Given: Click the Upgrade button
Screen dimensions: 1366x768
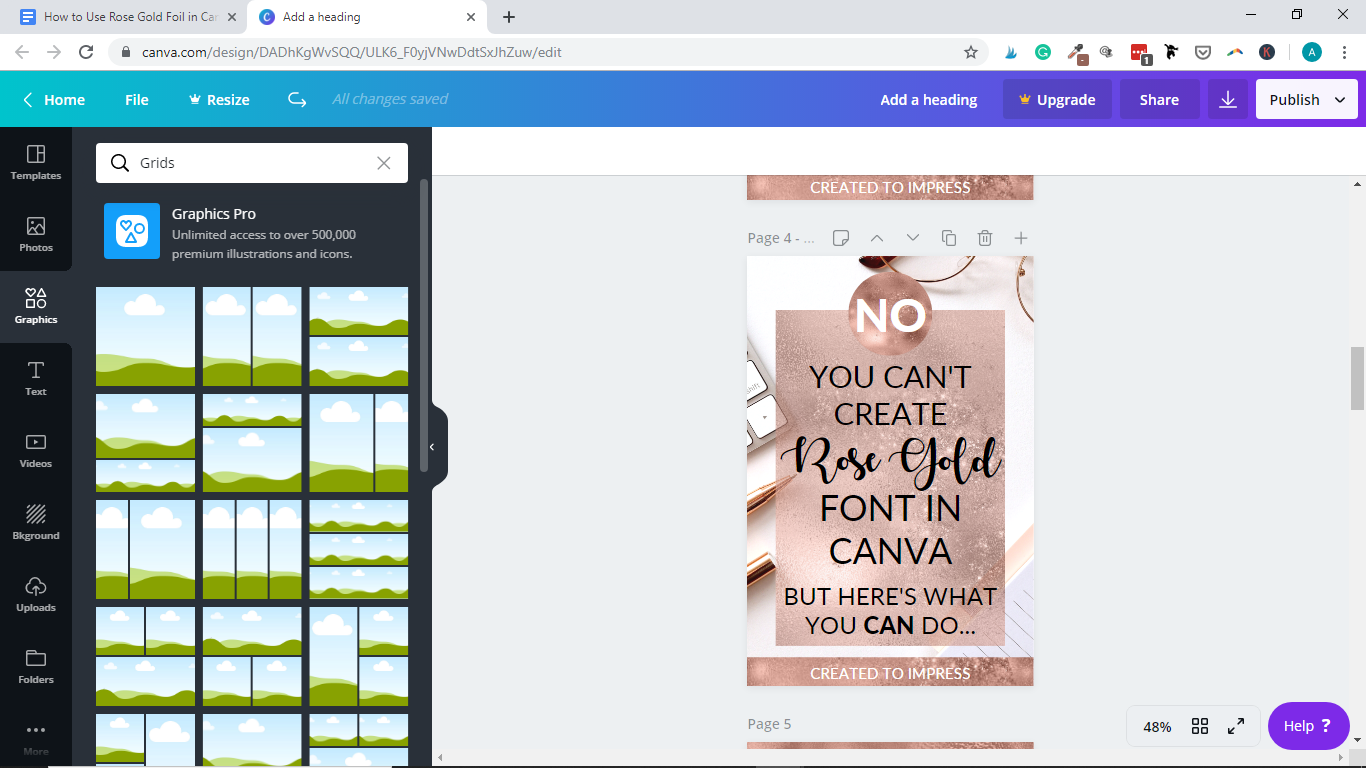Looking at the screenshot, I should click(x=1057, y=99).
